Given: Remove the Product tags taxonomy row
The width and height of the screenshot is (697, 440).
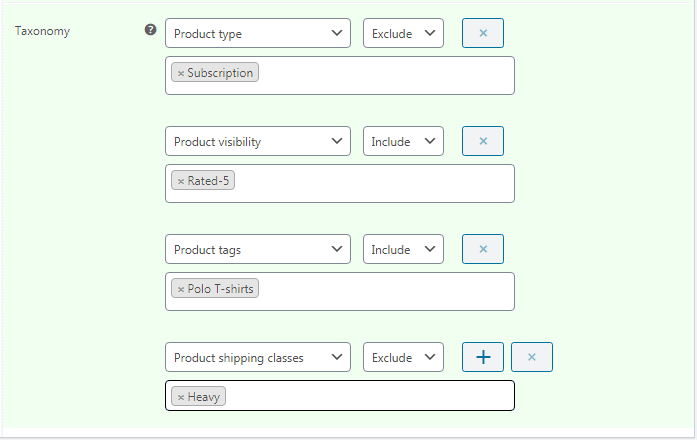Looking at the screenshot, I should pyautogui.click(x=483, y=249).
